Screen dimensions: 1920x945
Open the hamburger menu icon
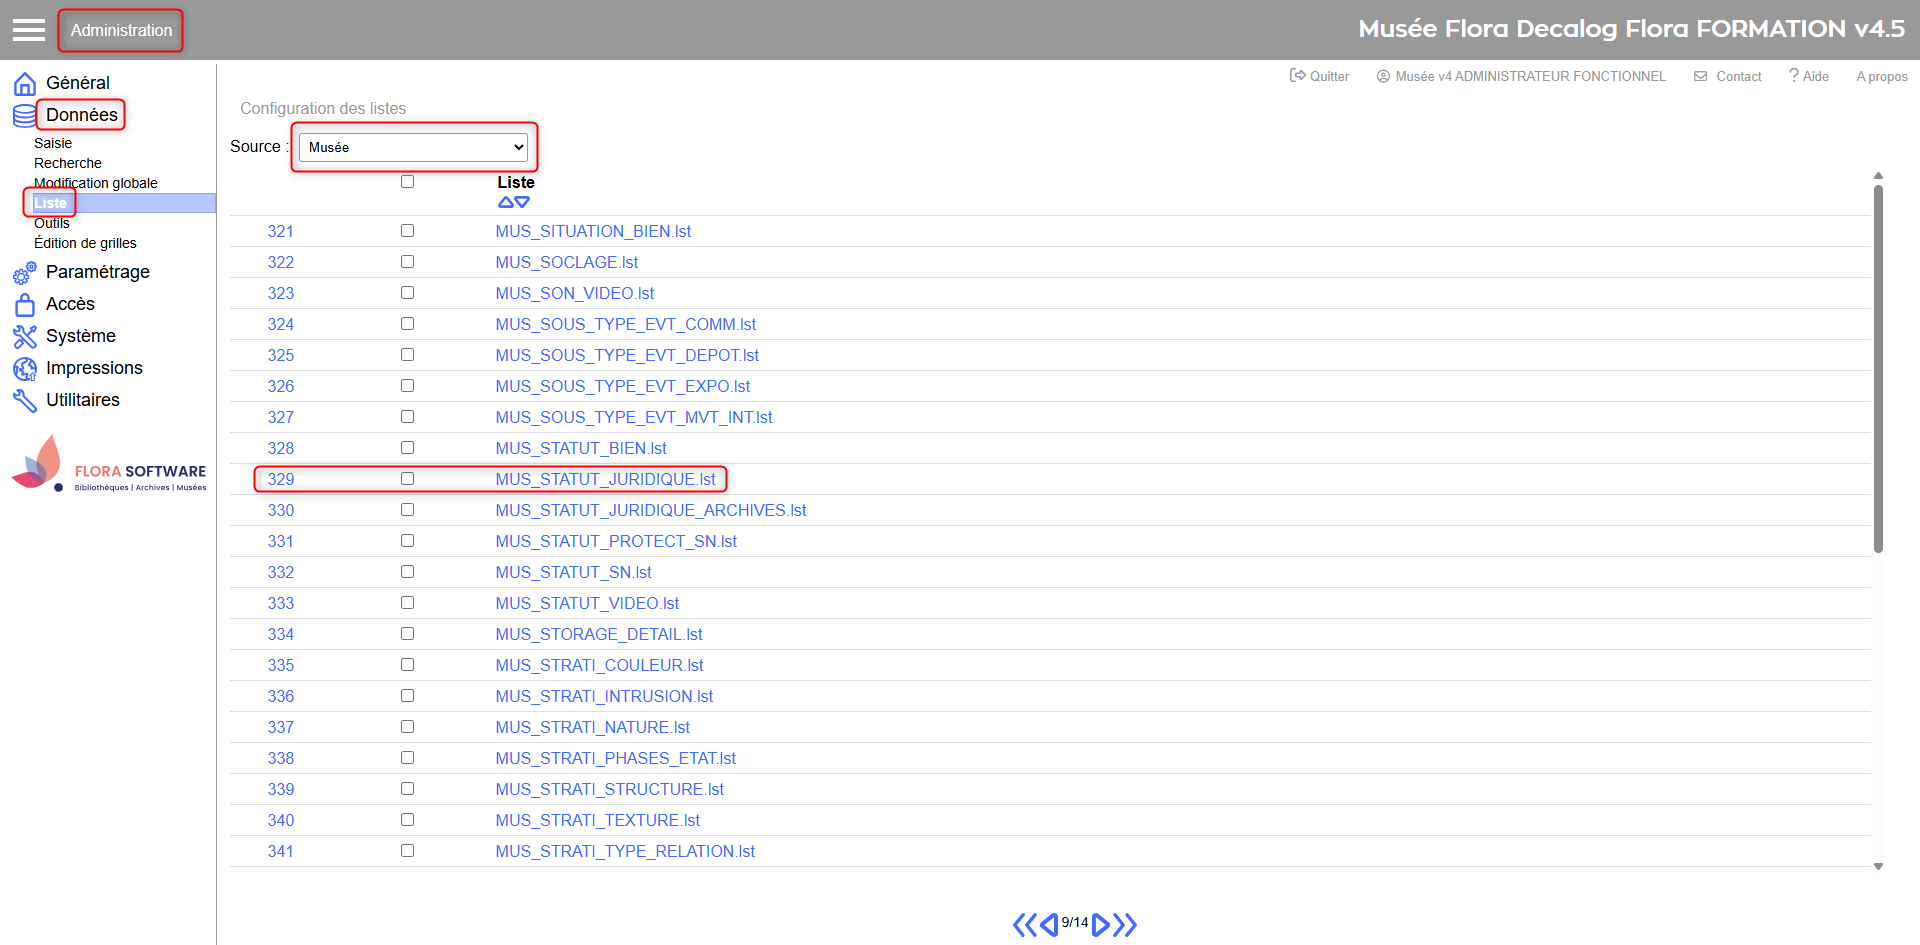click(x=29, y=30)
